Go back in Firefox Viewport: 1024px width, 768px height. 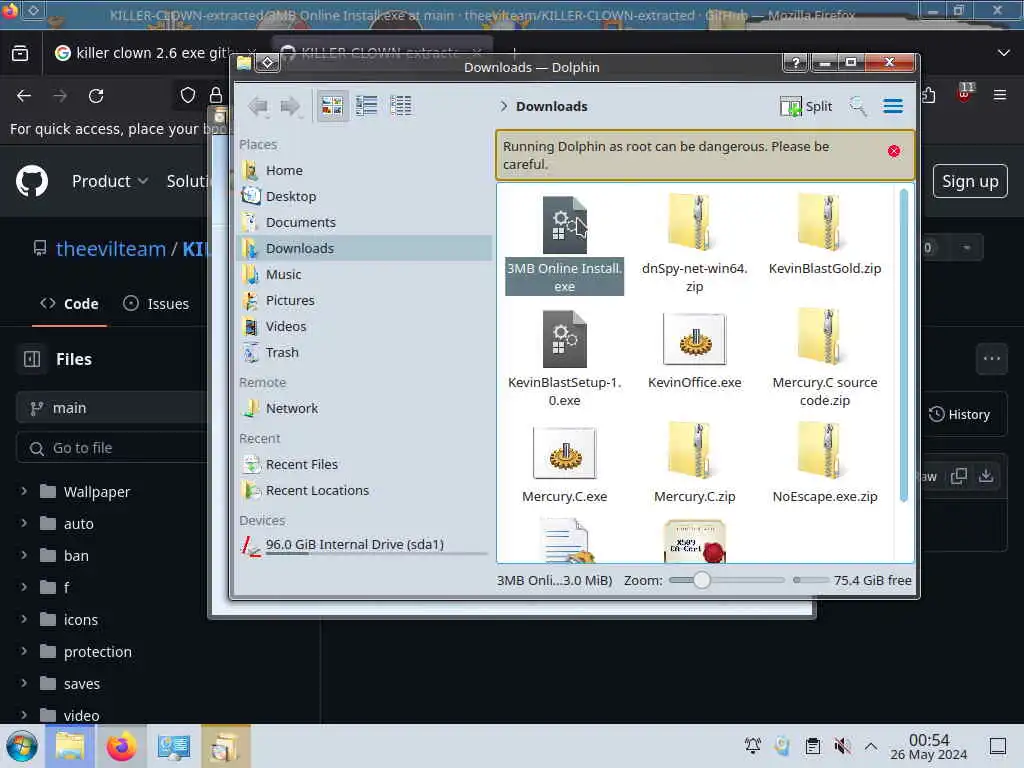(x=24, y=96)
